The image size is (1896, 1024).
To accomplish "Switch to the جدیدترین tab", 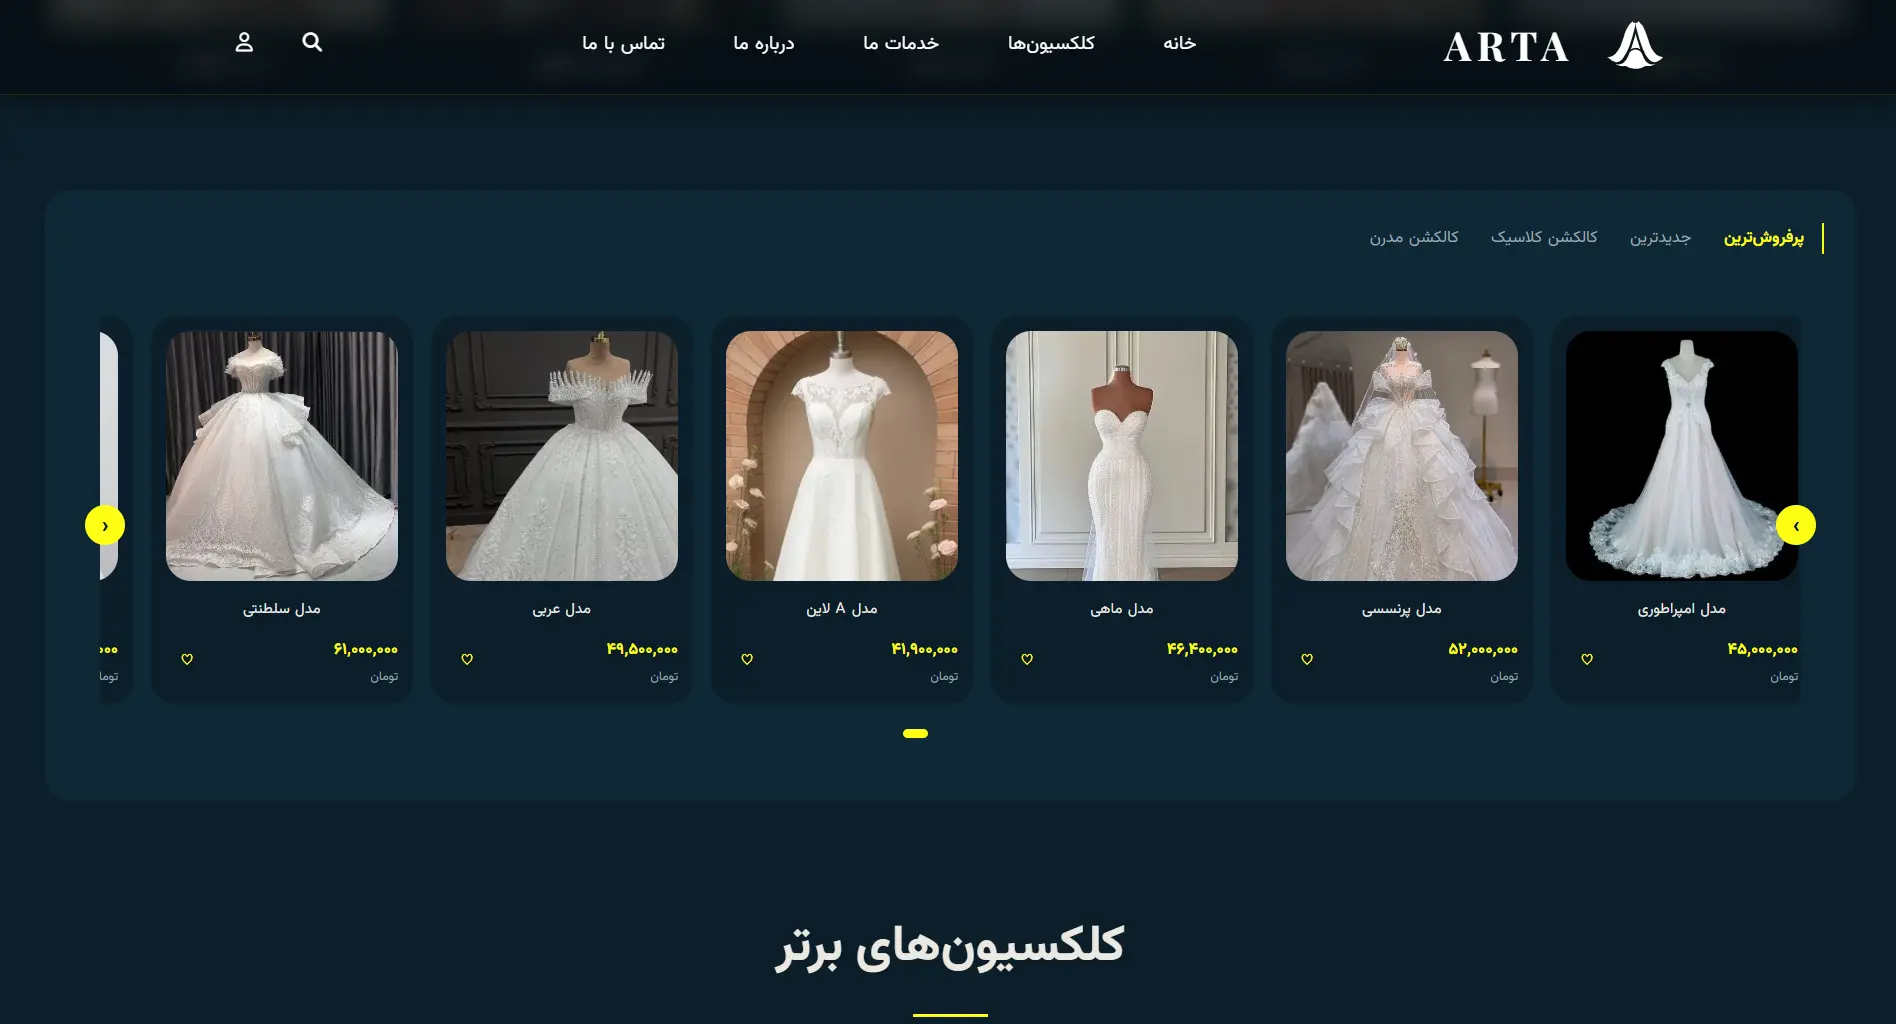I will click(1660, 238).
